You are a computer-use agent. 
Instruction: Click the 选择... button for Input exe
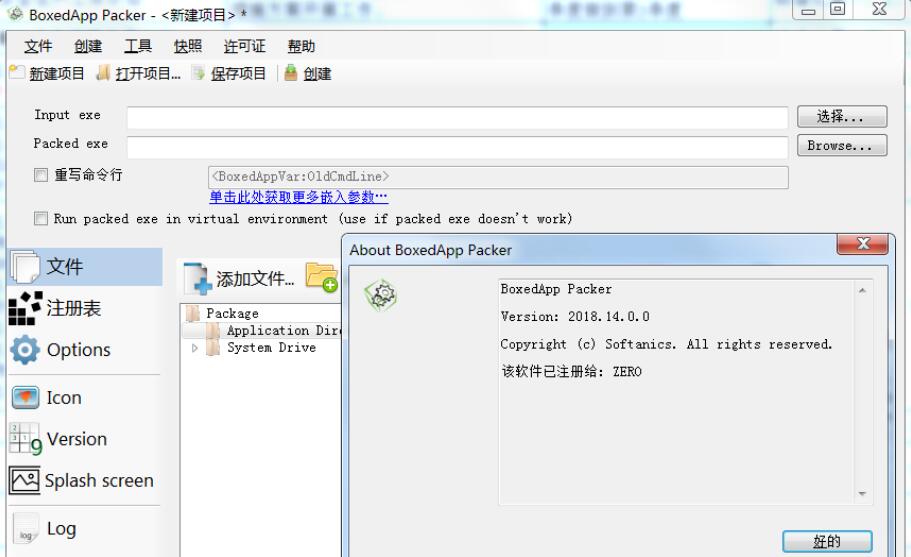tap(842, 116)
